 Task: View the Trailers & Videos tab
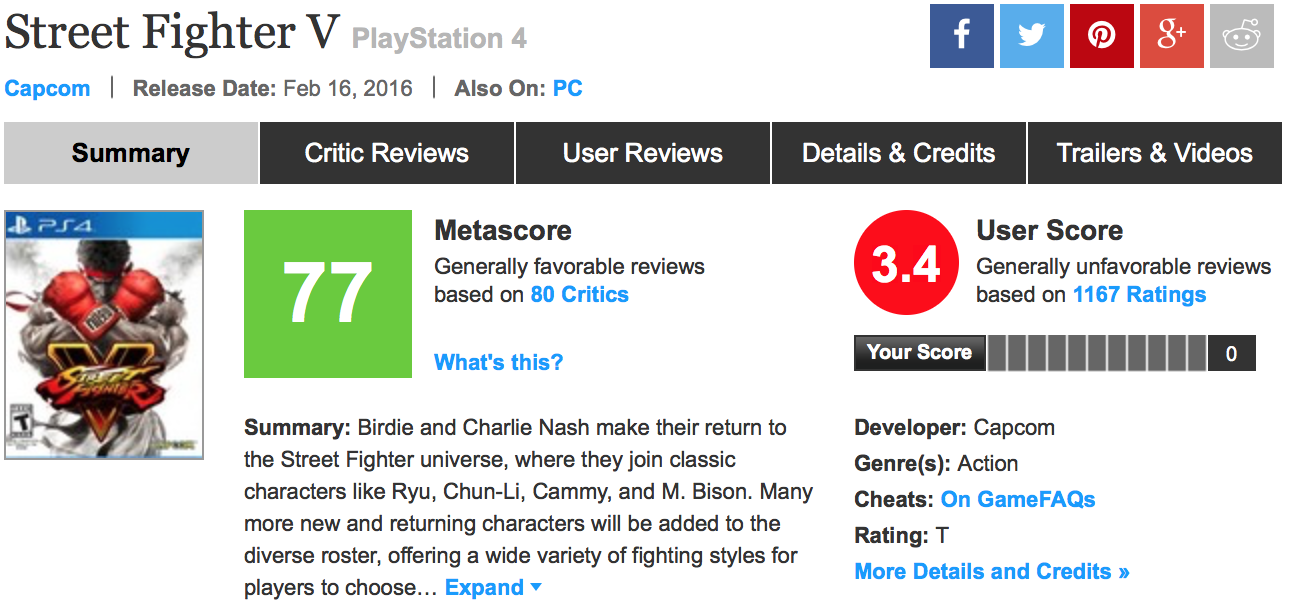tap(1155, 153)
